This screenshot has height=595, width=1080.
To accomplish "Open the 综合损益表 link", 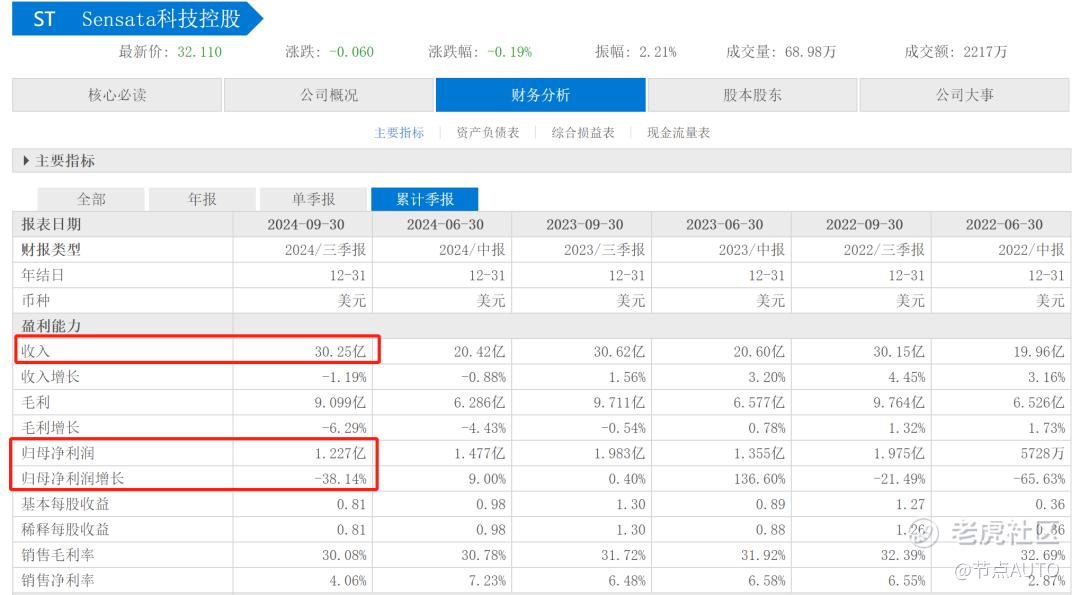I will pos(583,133).
